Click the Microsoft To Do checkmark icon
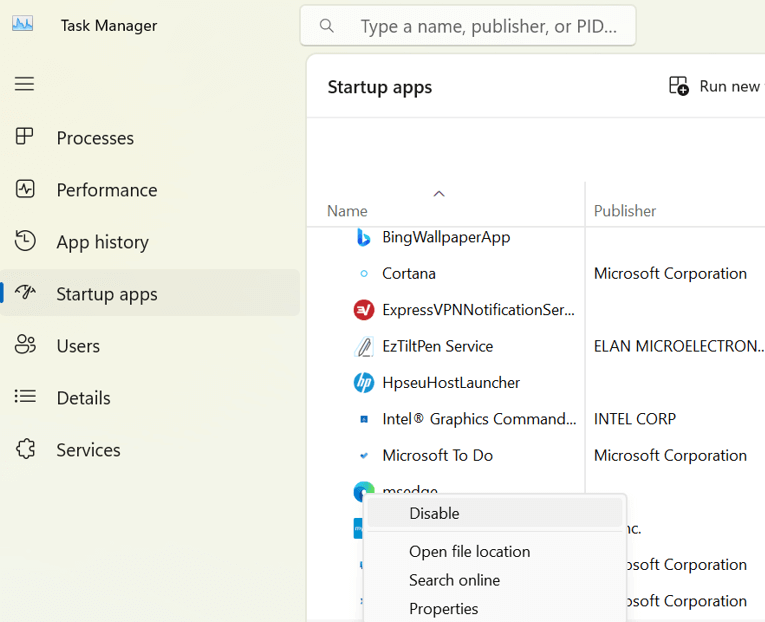Image resolution: width=765 pixels, height=622 pixels. 364,456
